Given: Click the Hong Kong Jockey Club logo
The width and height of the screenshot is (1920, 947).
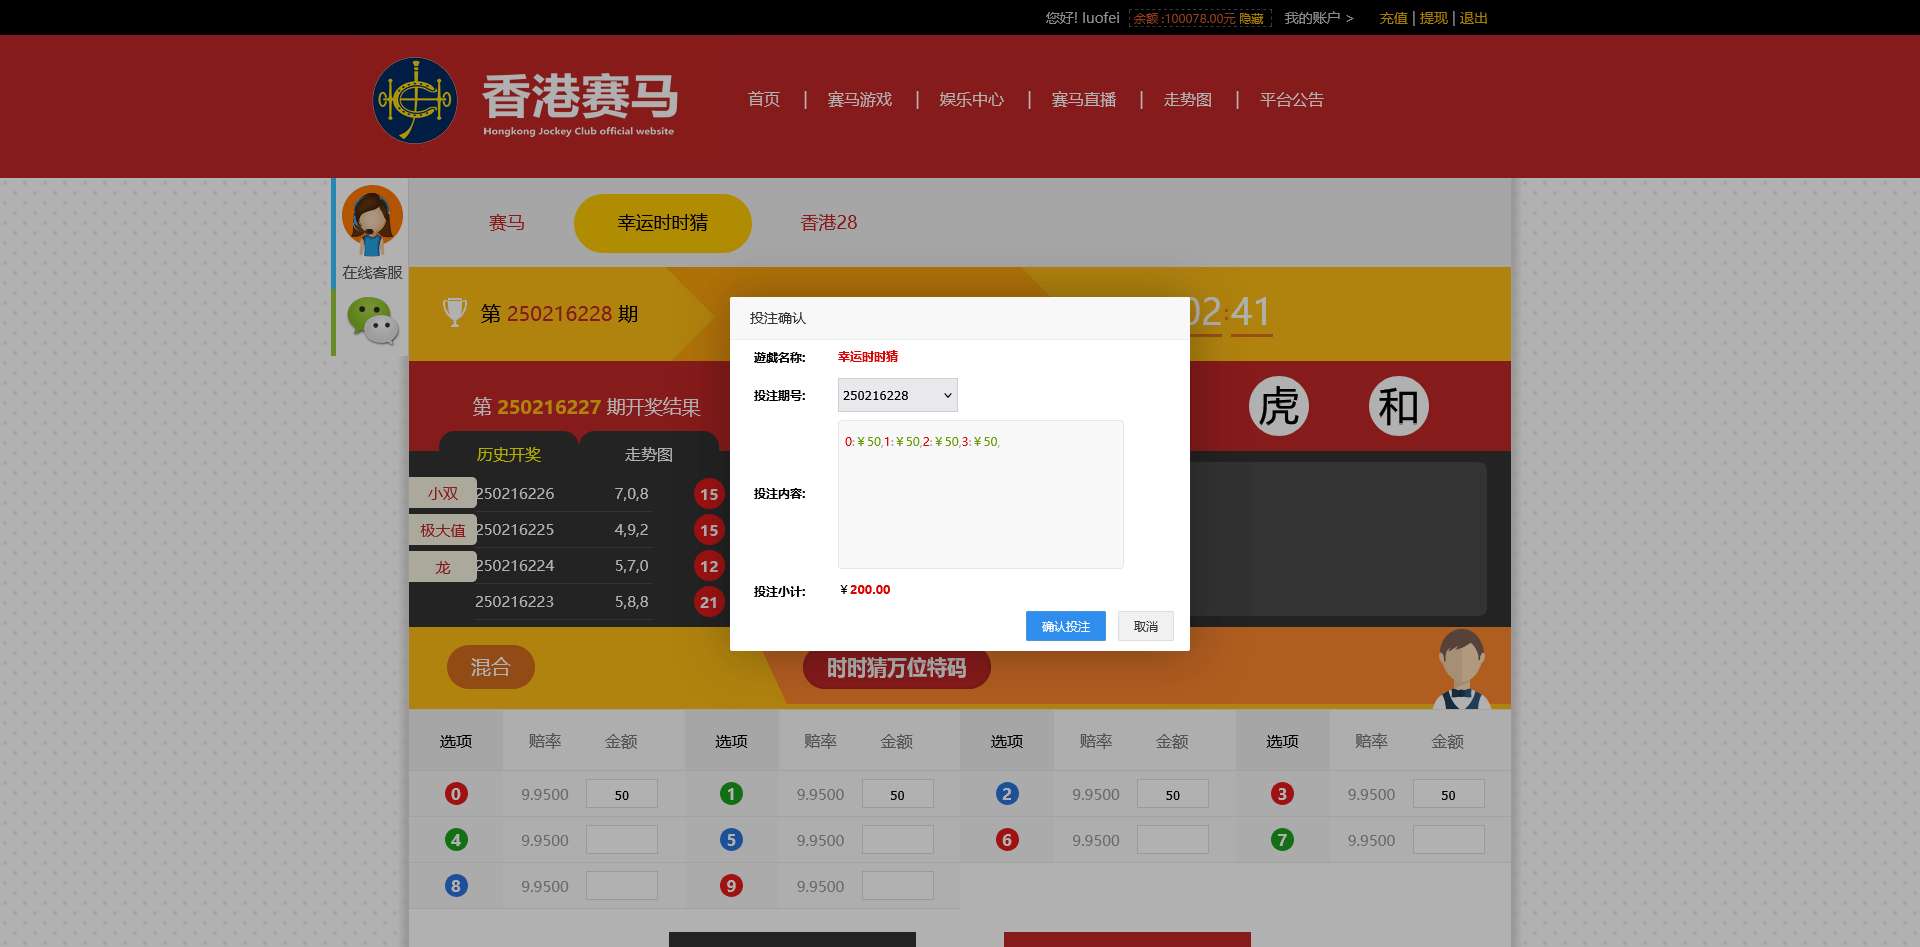Looking at the screenshot, I should tap(415, 100).
